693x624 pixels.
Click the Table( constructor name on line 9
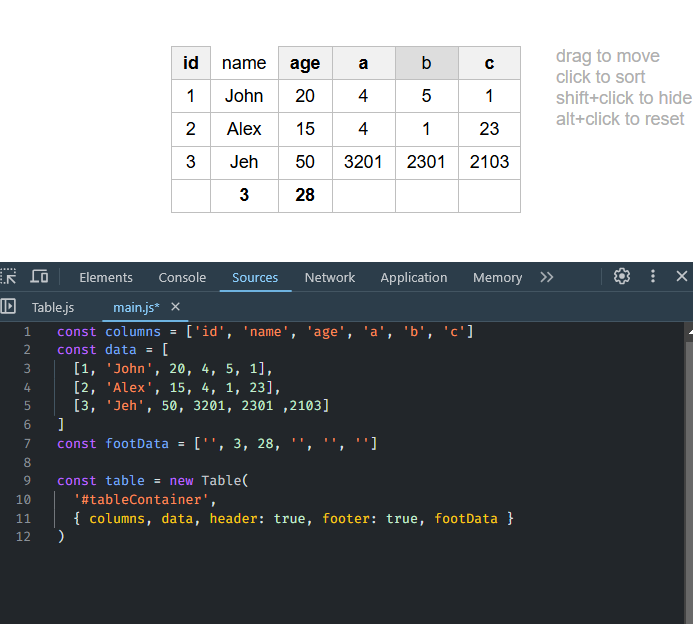tap(225, 480)
